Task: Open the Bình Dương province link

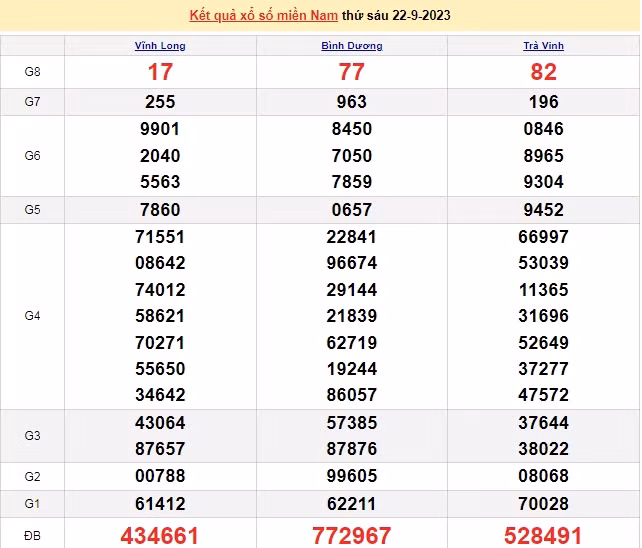Action: tap(352, 45)
